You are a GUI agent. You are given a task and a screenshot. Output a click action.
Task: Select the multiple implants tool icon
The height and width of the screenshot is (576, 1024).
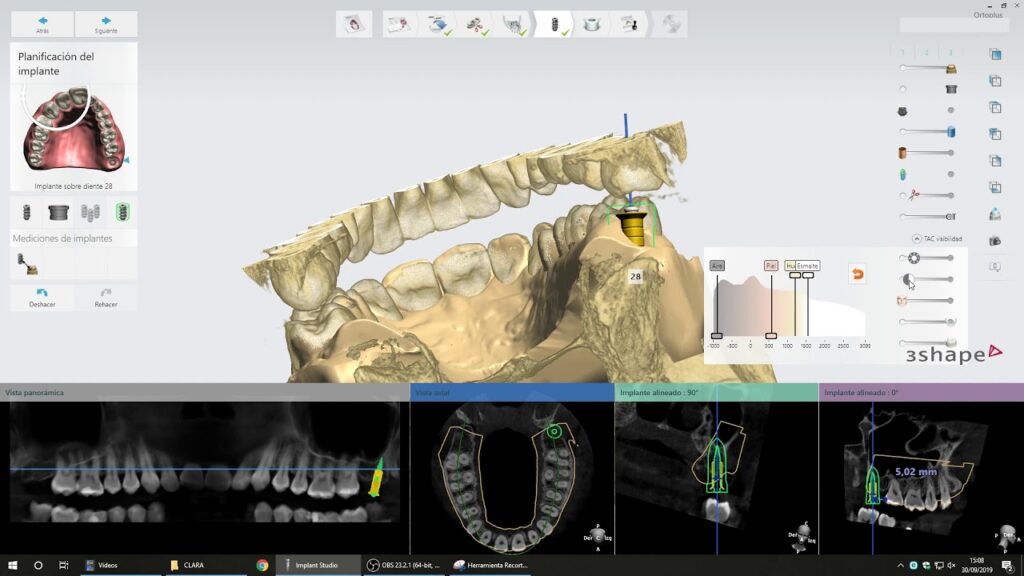coord(90,212)
